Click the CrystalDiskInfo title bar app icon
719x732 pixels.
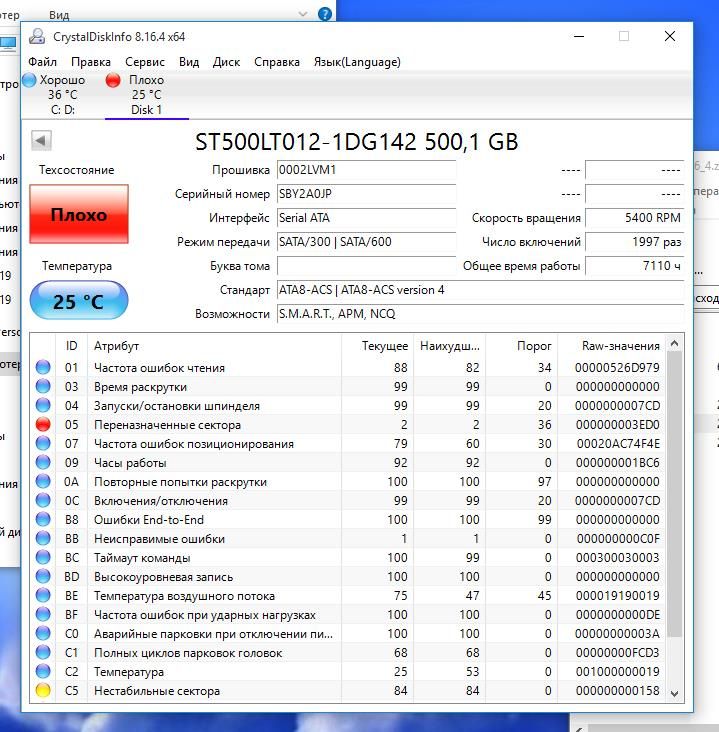37,36
